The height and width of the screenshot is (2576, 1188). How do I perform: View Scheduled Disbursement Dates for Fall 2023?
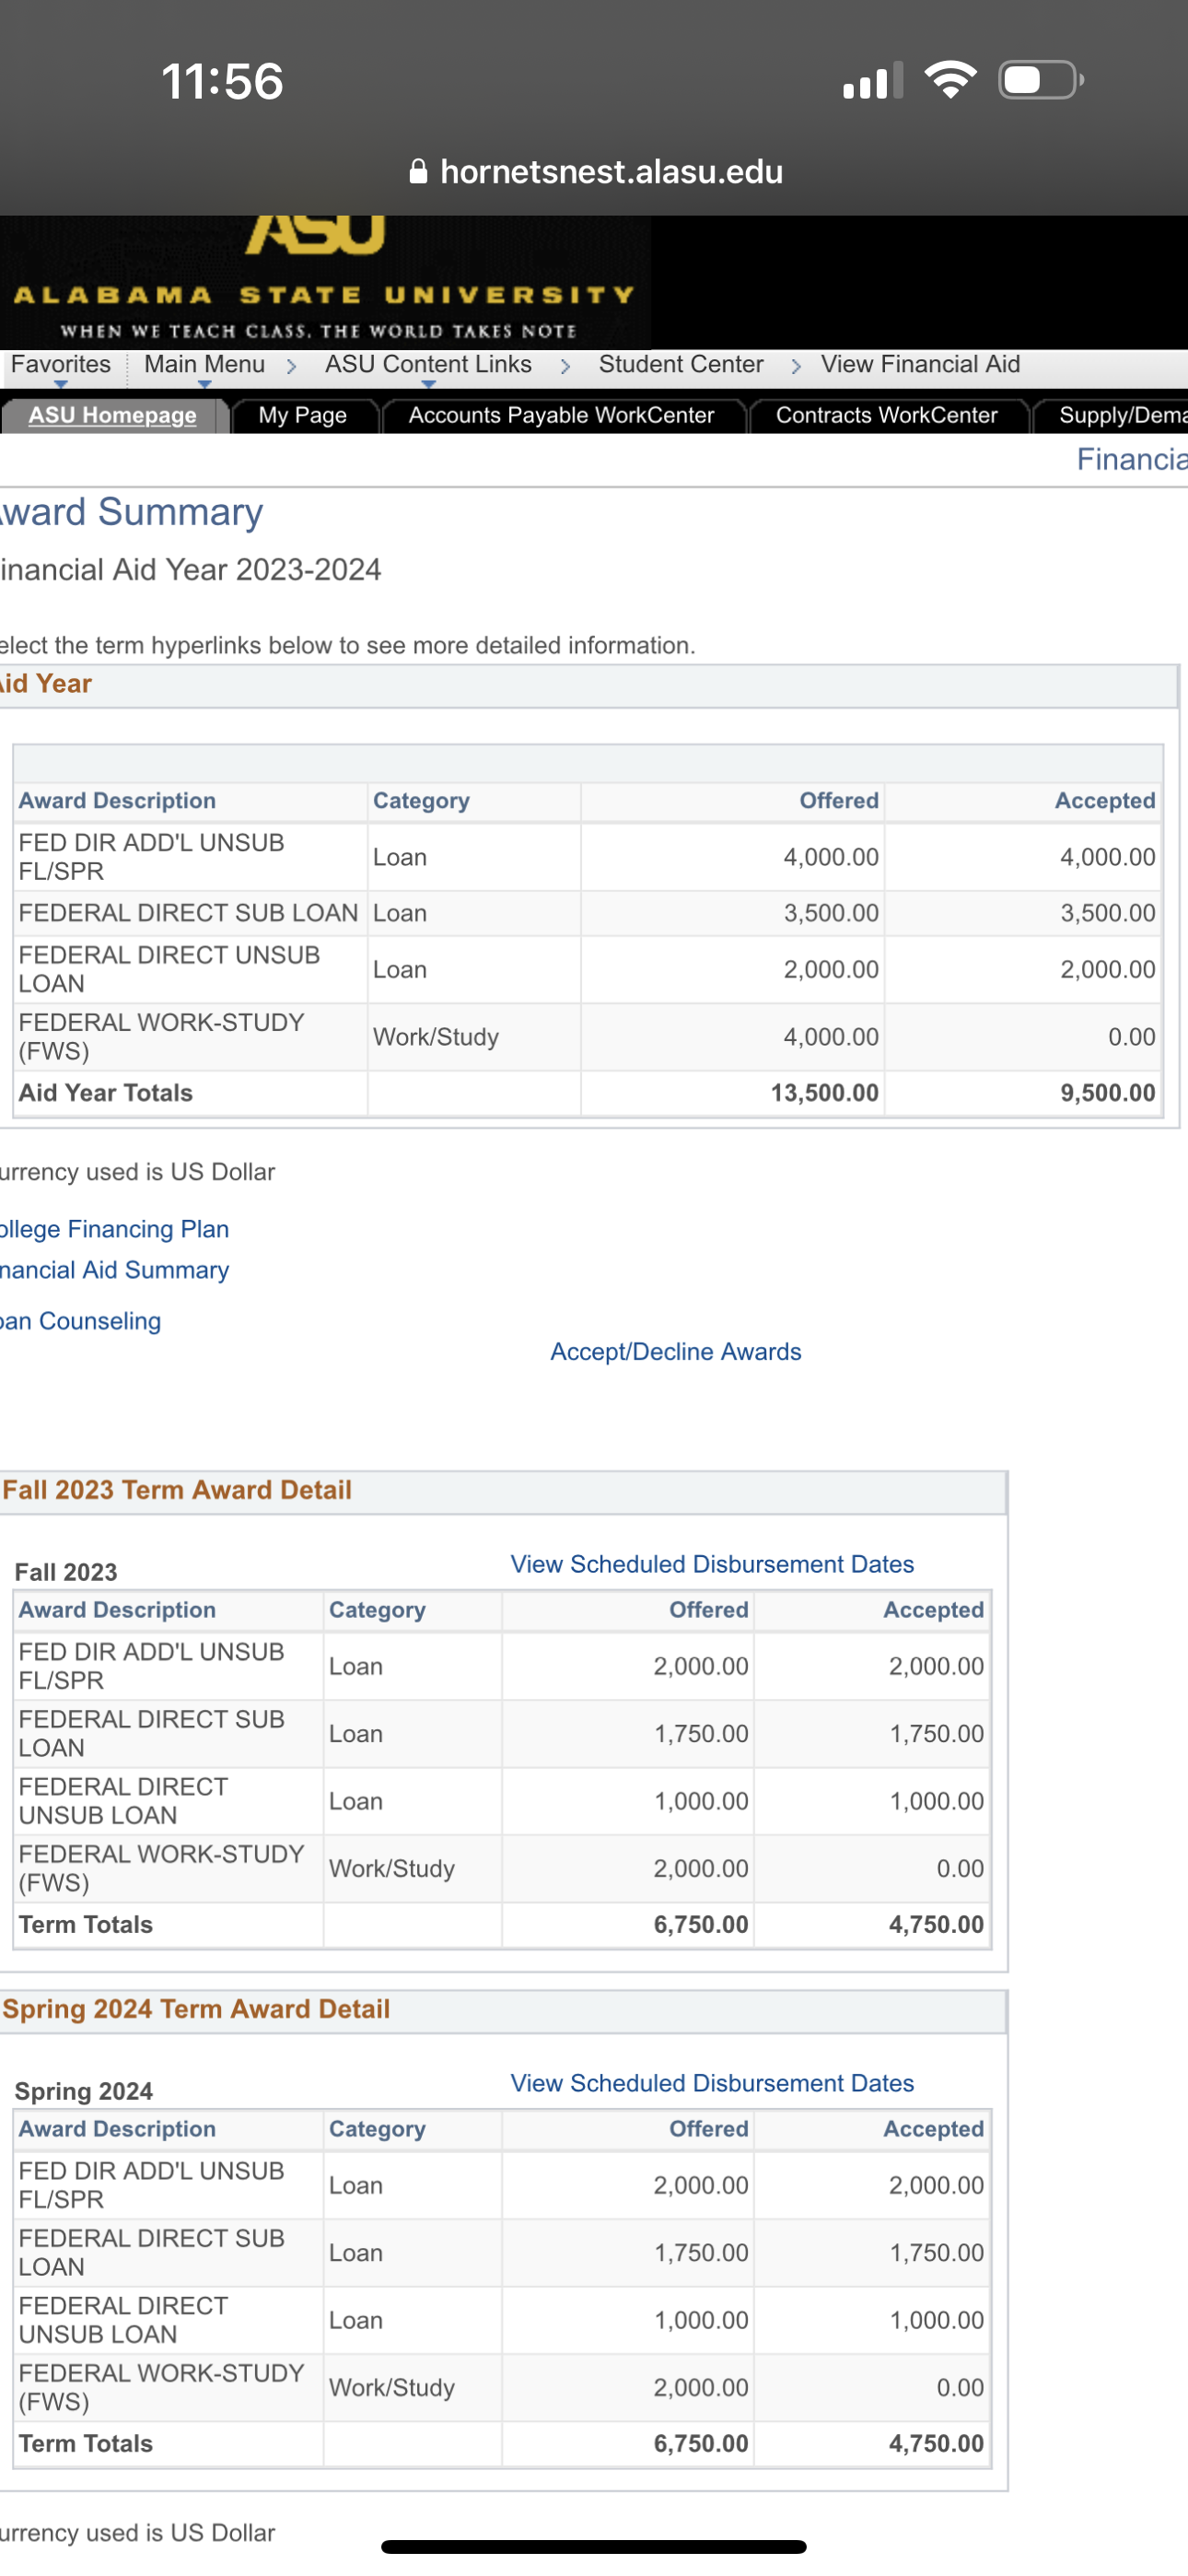pyautogui.click(x=712, y=1564)
